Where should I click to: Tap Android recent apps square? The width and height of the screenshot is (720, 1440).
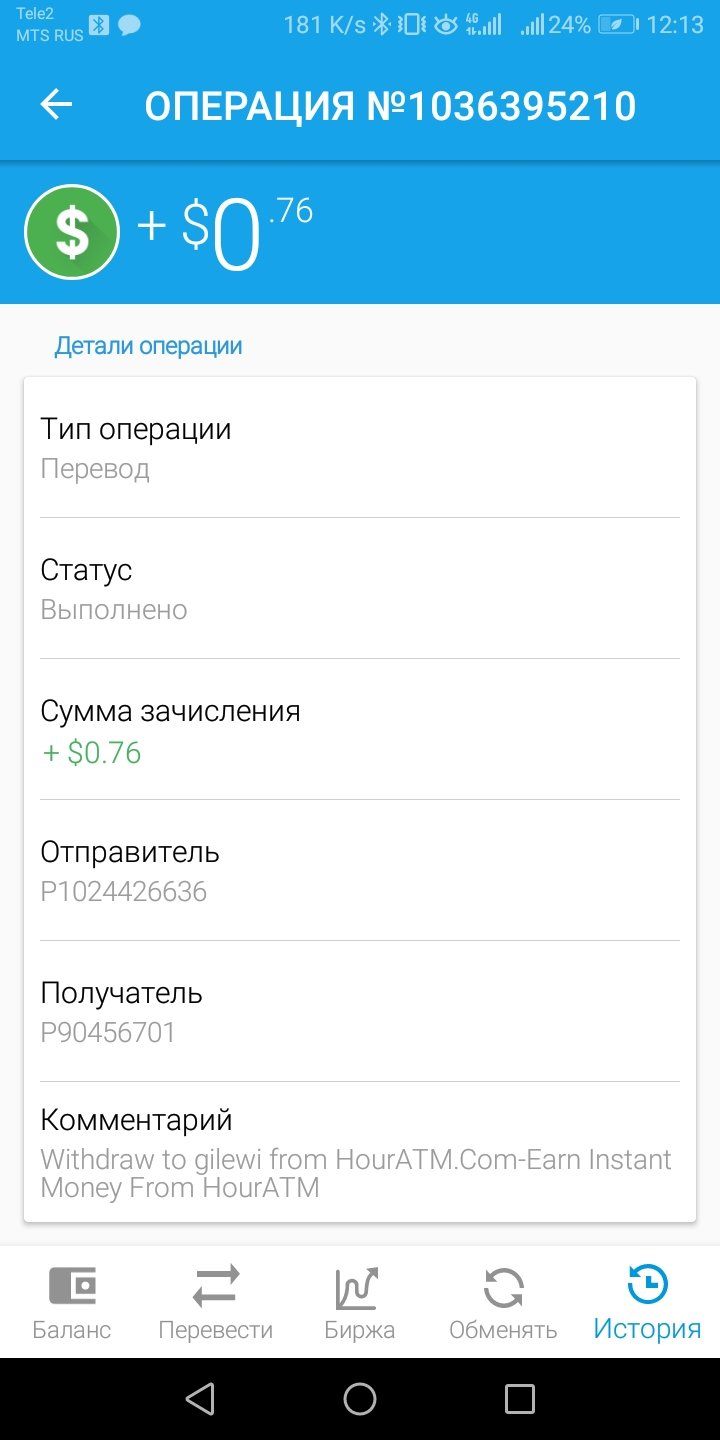pyautogui.click(x=519, y=1398)
